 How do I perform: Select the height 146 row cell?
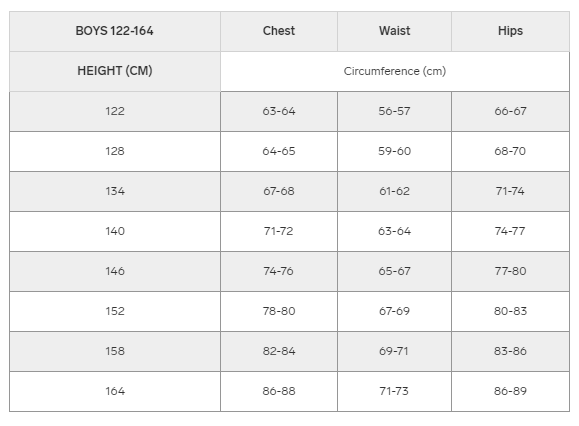[115, 271]
